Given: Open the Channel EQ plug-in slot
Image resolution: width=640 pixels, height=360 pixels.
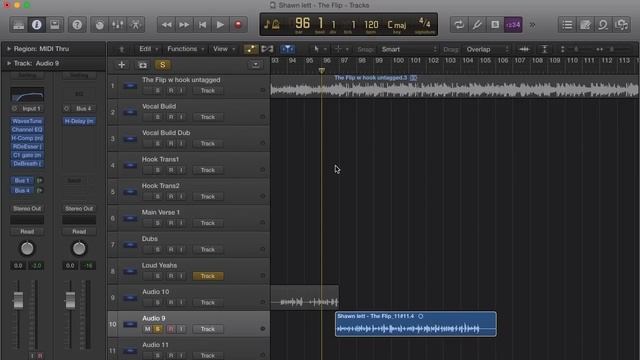Looking at the screenshot, I should click(27, 130).
